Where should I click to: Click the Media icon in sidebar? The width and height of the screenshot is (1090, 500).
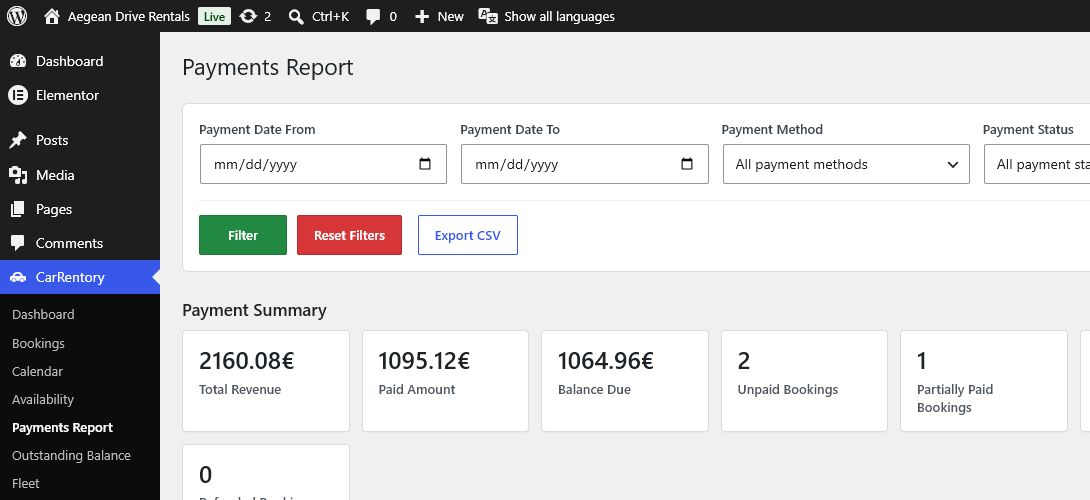pyautogui.click(x=18, y=175)
